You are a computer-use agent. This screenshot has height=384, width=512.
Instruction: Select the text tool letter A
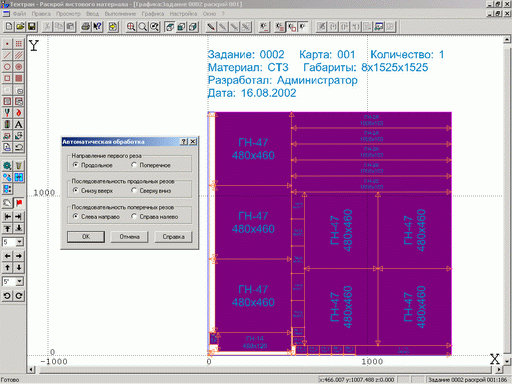[19, 124]
